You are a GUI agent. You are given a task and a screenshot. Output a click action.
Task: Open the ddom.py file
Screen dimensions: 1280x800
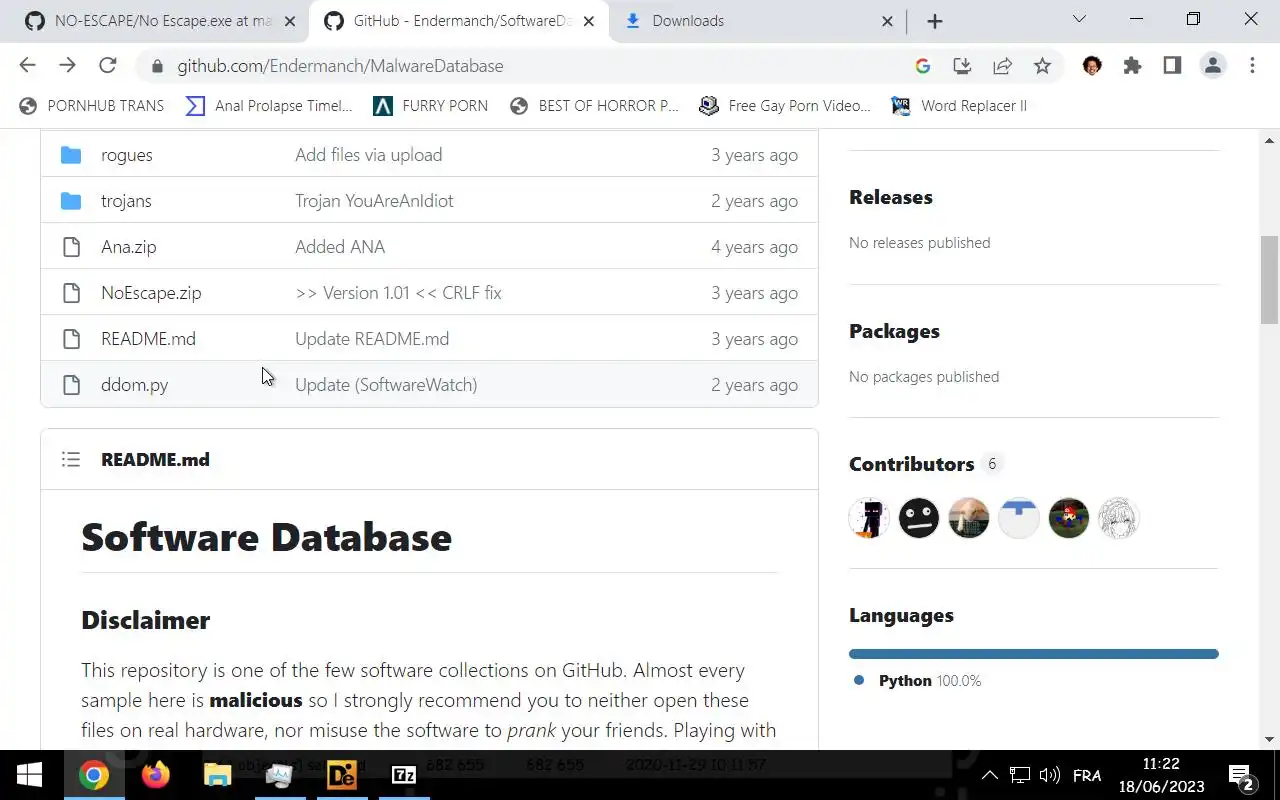pos(134,385)
